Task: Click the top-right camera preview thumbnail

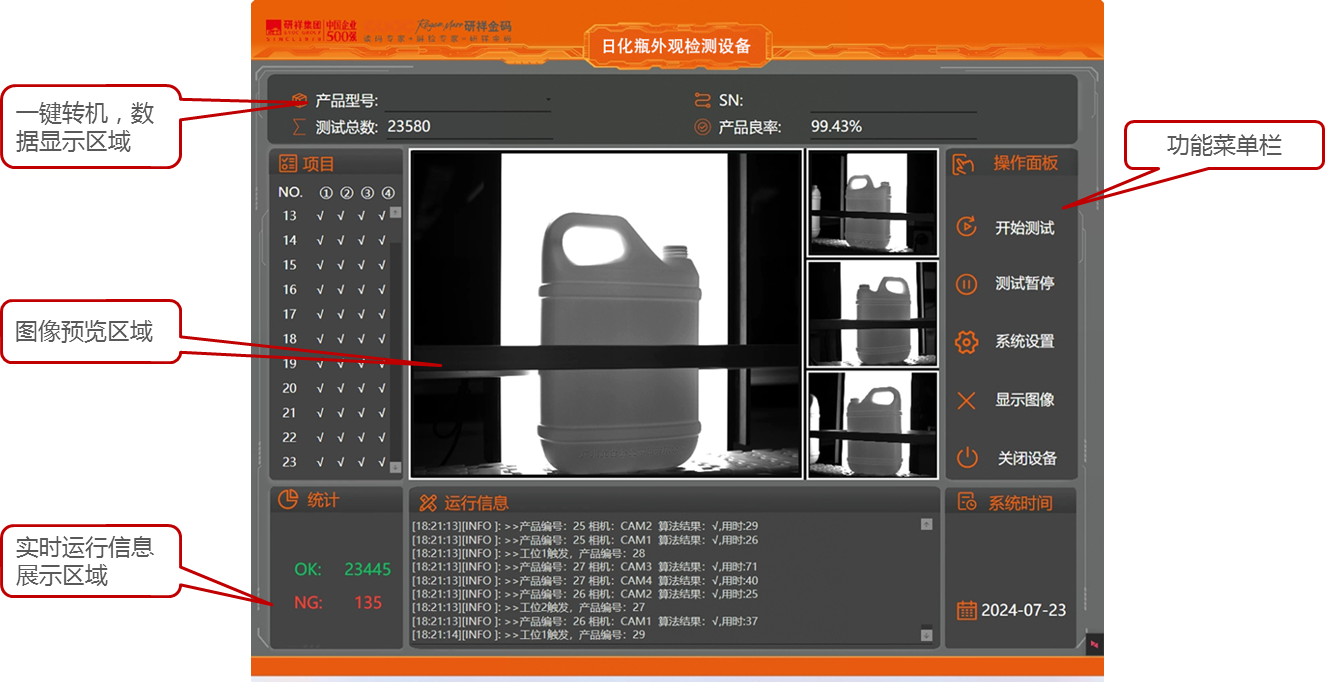Action: click(871, 204)
